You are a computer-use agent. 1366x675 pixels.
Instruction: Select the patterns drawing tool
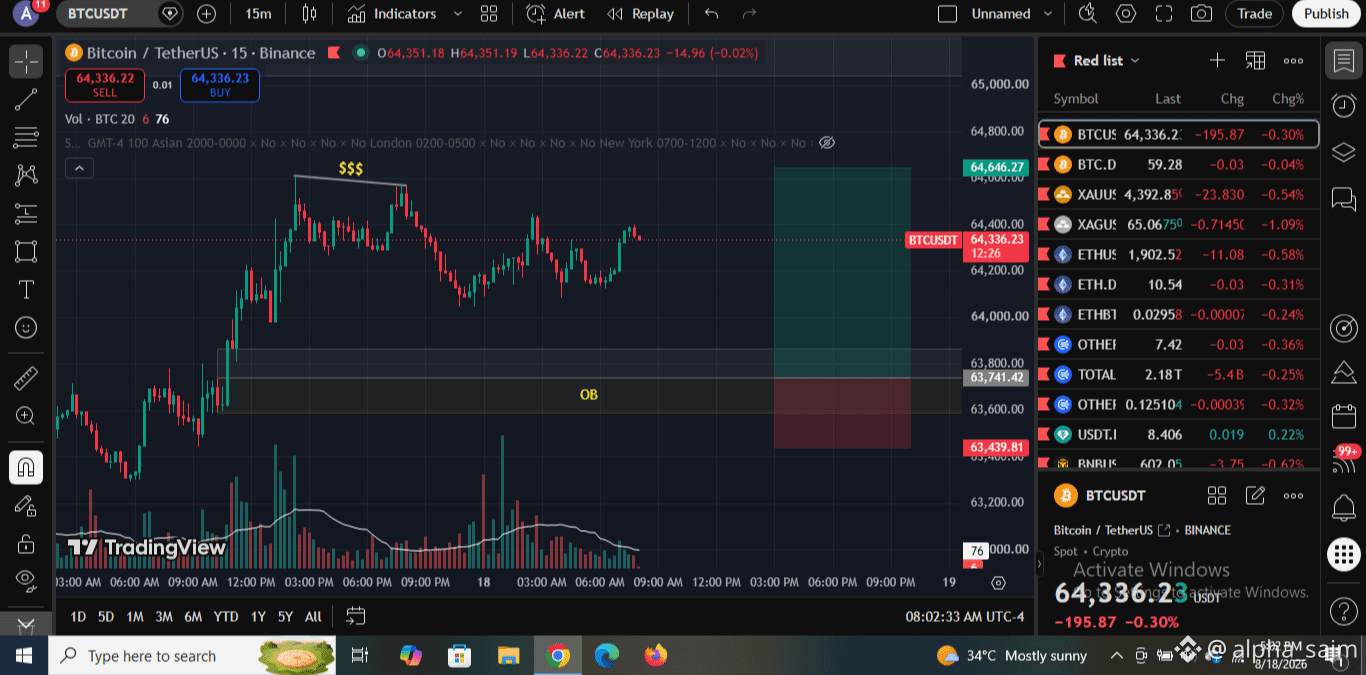[26, 175]
